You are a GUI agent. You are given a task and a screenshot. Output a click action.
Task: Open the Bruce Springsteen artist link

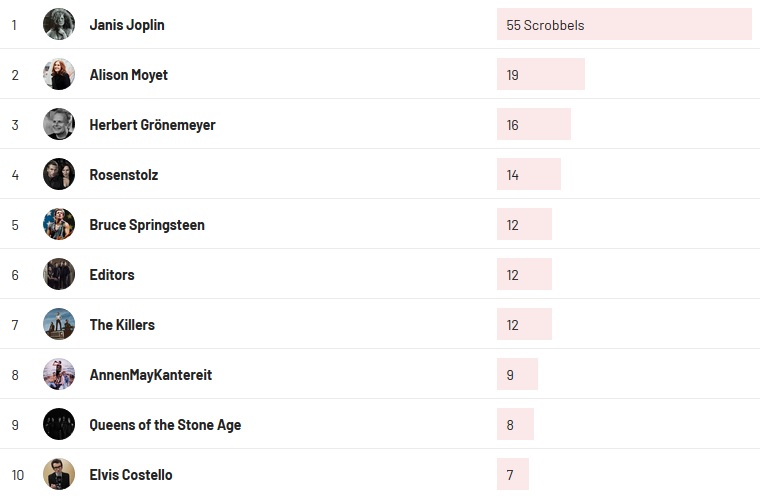tap(147, 225)
